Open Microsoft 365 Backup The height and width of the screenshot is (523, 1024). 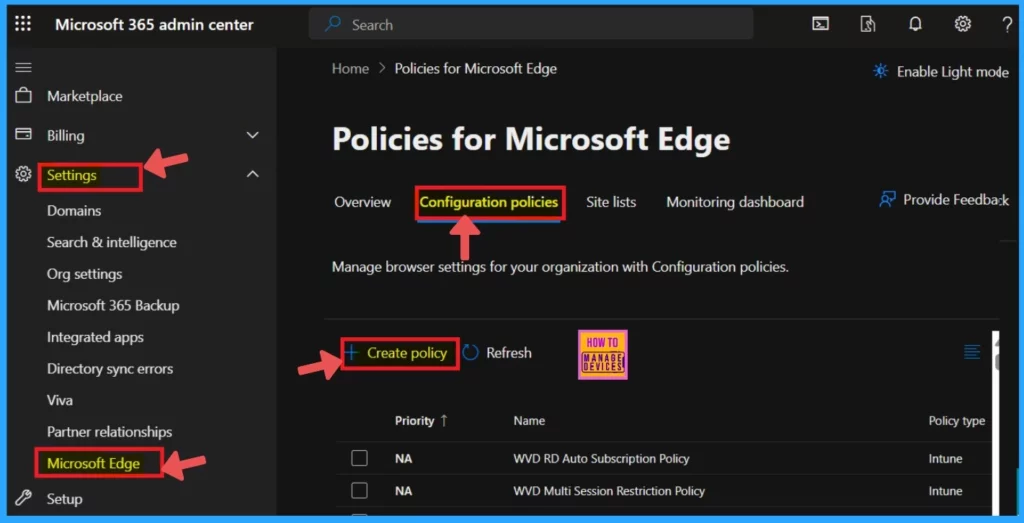[x=113, y=306]
